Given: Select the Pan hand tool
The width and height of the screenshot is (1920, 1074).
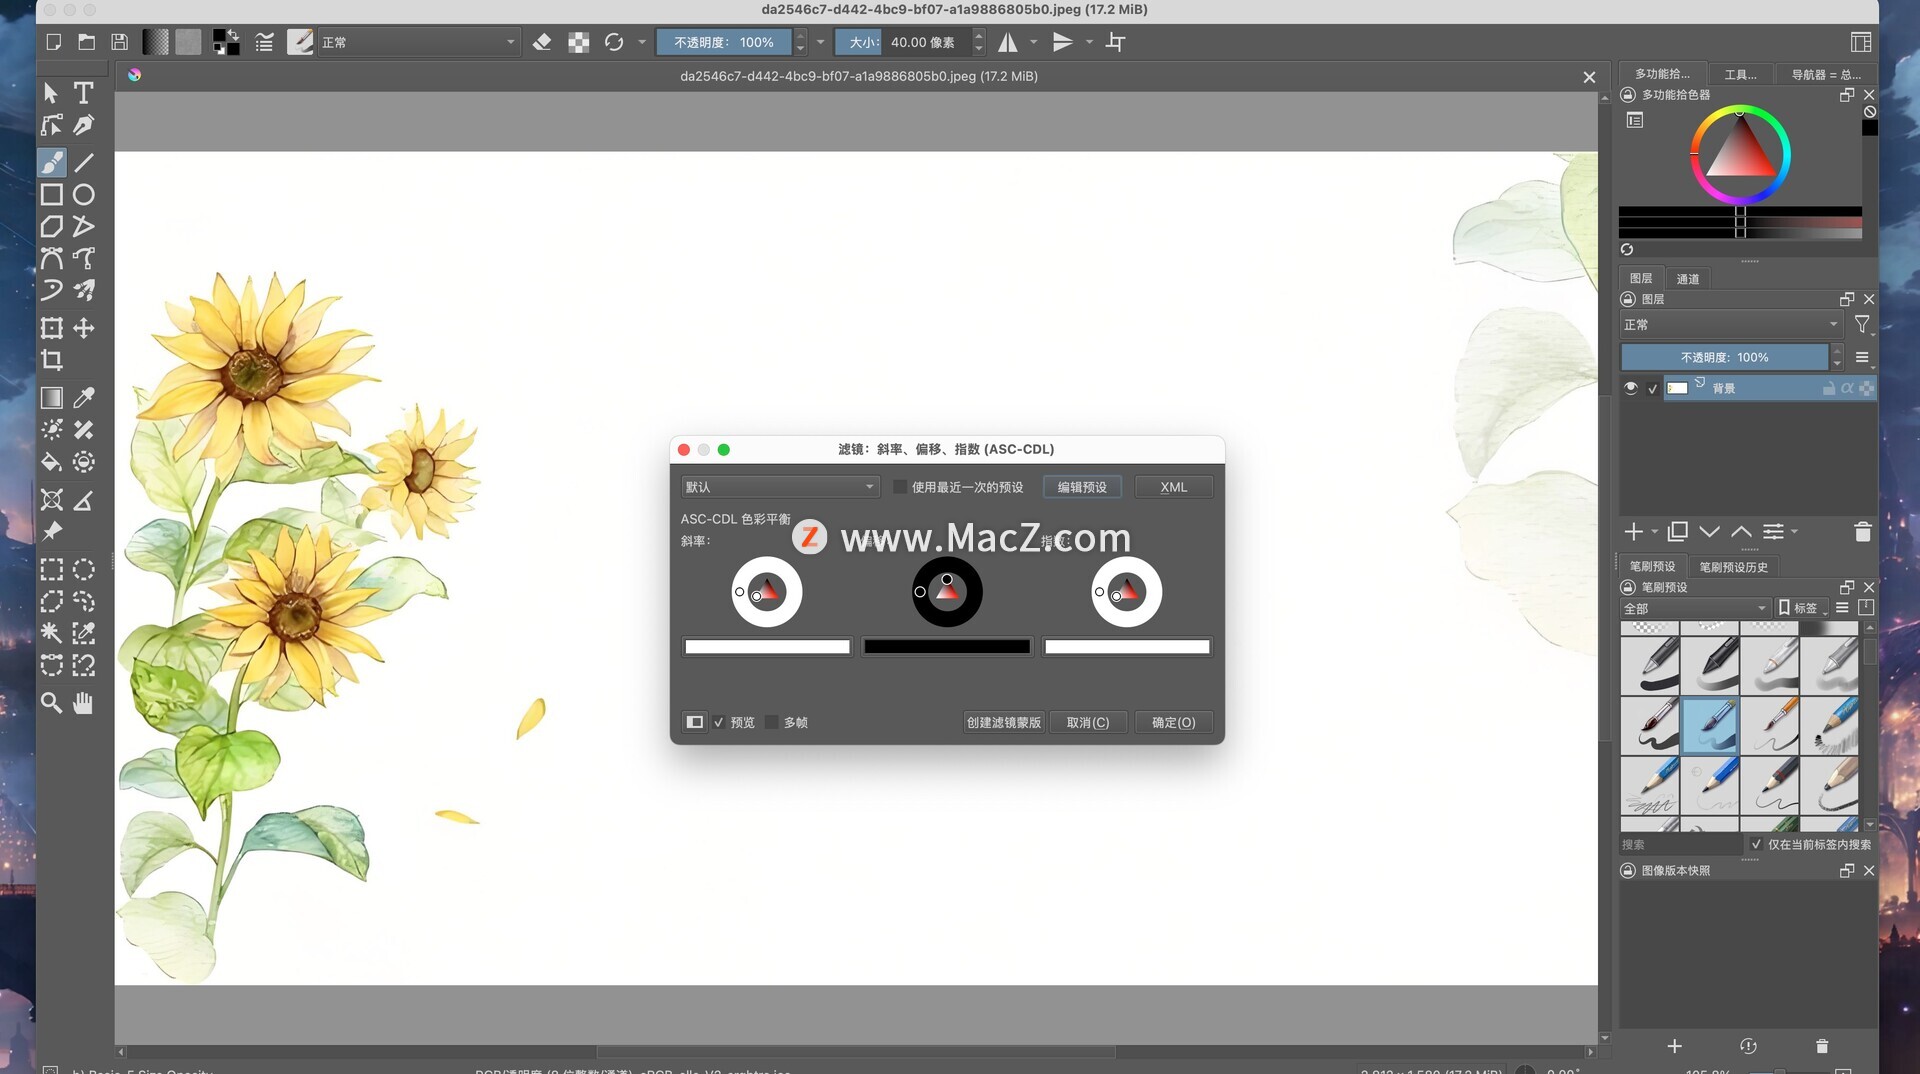Looking at the screenshot, I should point(84,703).
